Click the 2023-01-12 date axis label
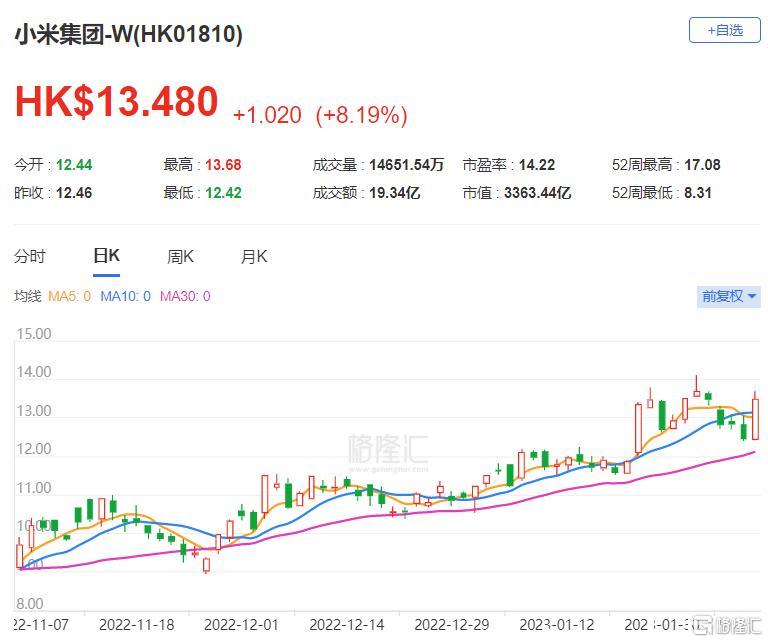768x642 pixels. pyautogui.click(x=557, y=625)
